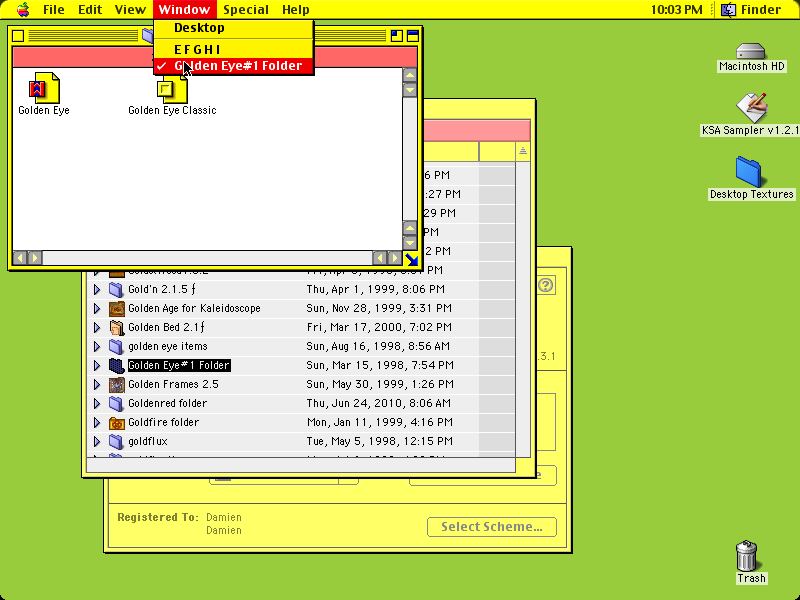The width and height of the screenshot is (800, 600).
Task: Open the Finder application menu
Action: (754, 9)
